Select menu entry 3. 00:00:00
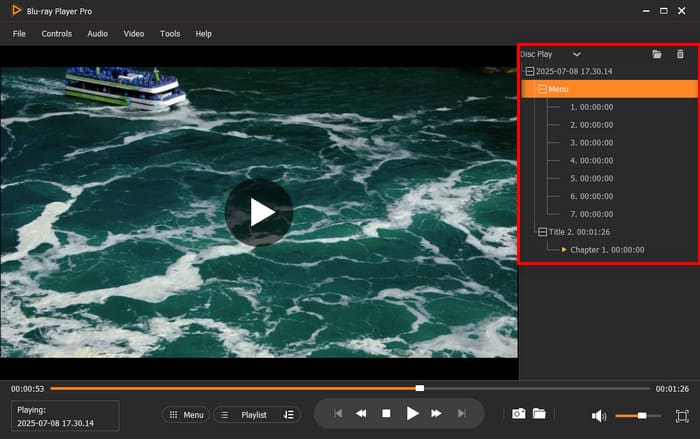 (592, 143)
